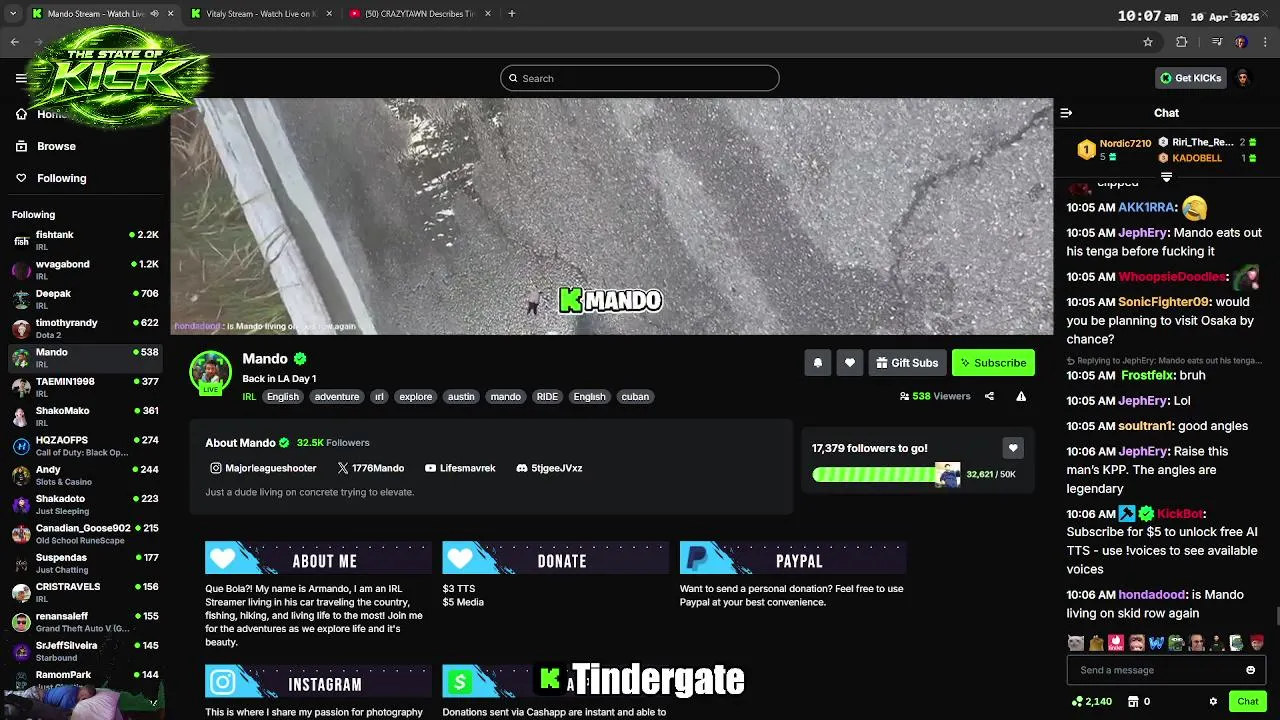Open the PAYPAL panel banner
1280x720 pixels.
[x=793, y=558]
